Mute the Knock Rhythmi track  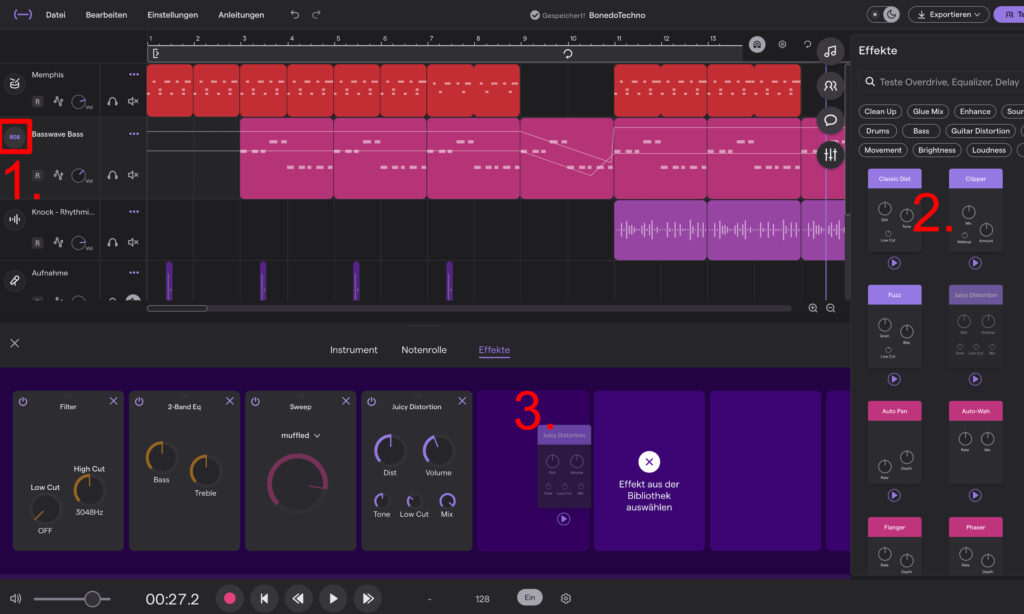[x=133, y=242]
